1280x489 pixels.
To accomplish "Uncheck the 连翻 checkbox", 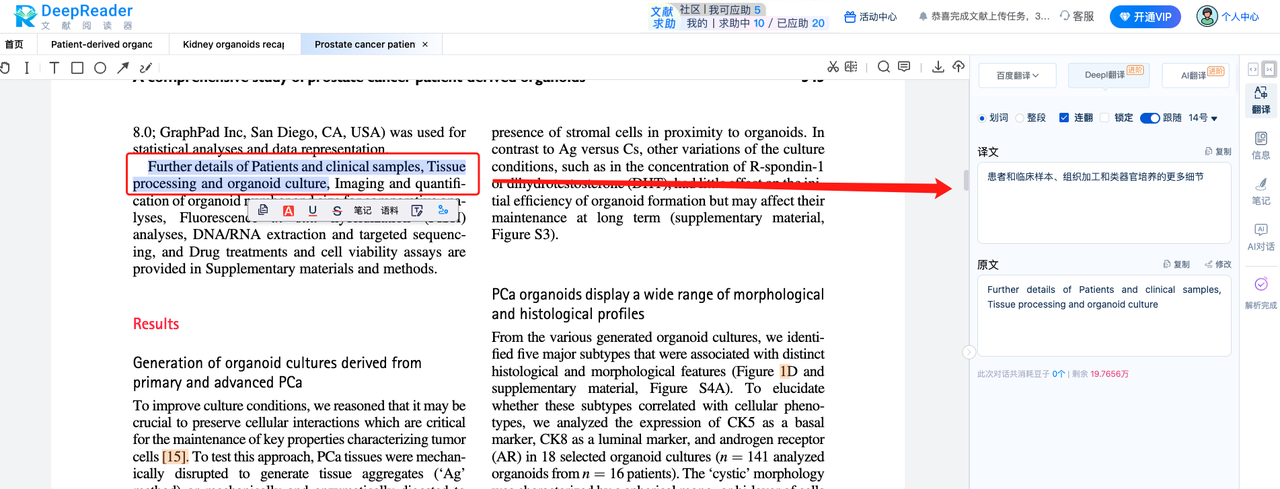I will pyautogui.click(x=1064, y=118).
